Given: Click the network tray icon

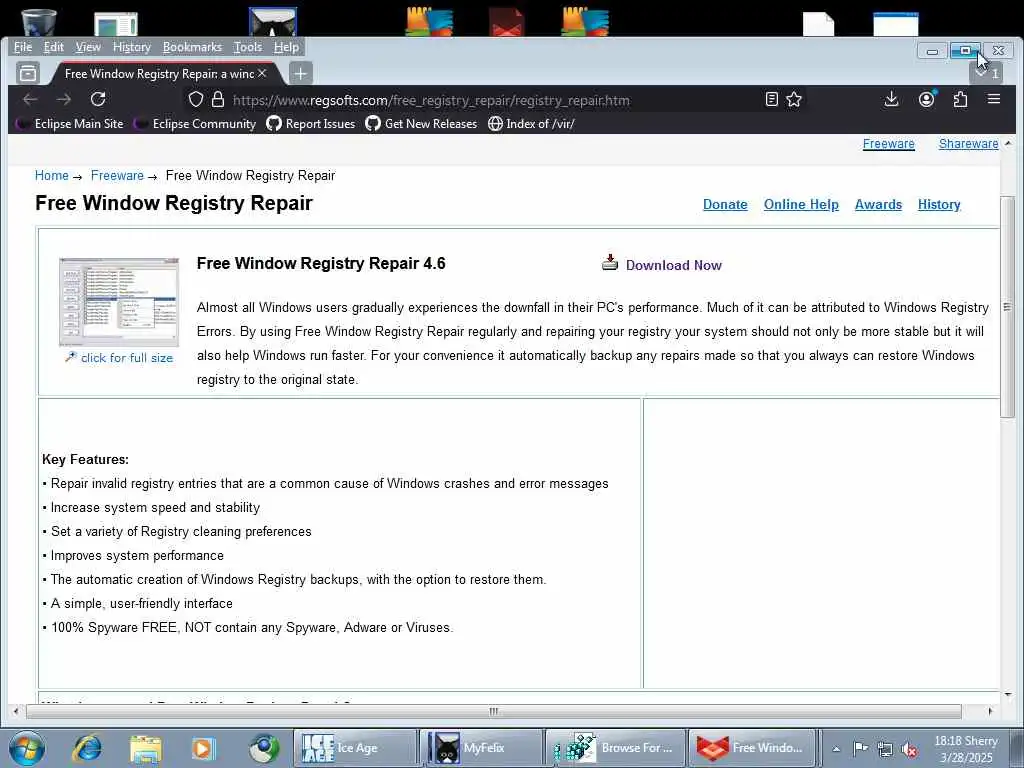Looking at the screenshot, I should pos(885,749).
